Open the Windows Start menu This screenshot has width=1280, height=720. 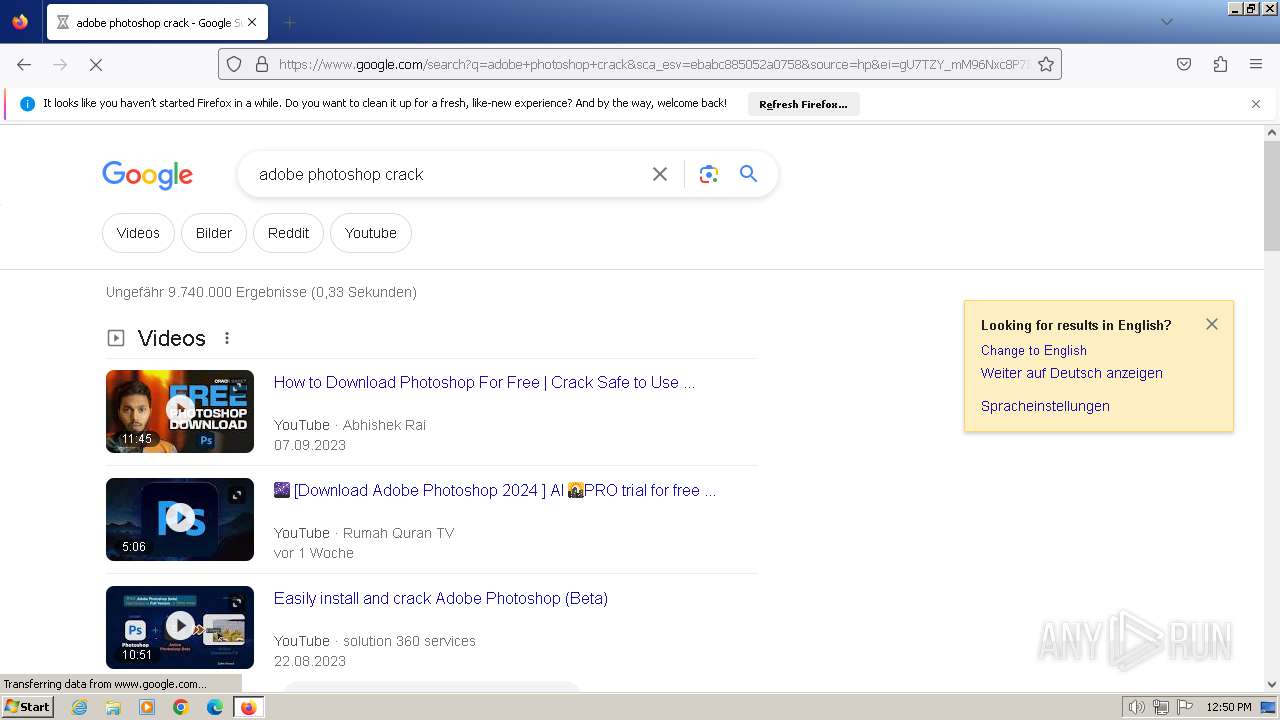27,707
